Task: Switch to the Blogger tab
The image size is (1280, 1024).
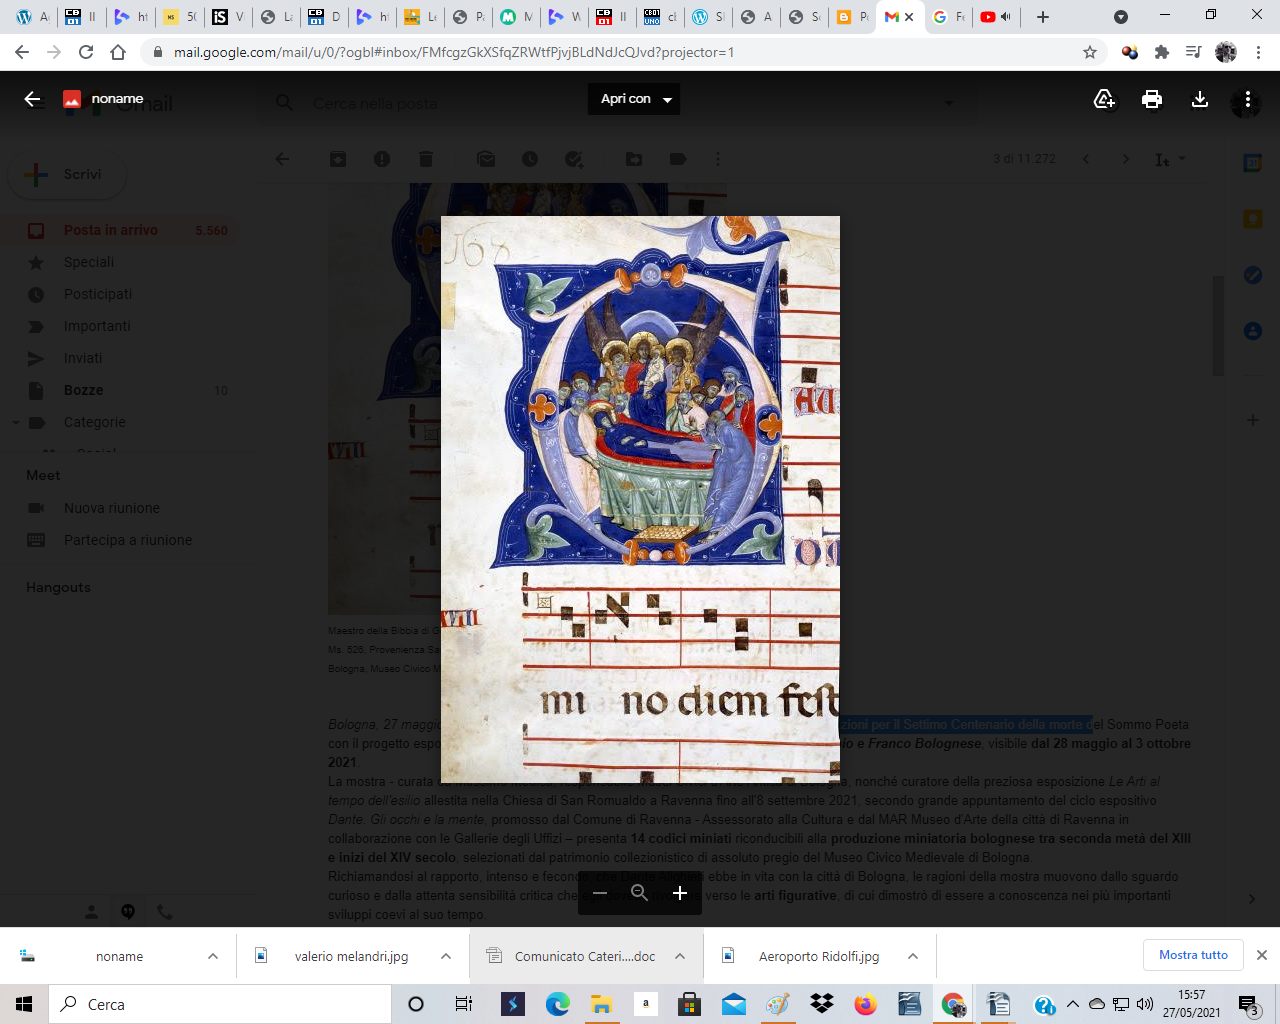Action: click(x=852, y=16)
